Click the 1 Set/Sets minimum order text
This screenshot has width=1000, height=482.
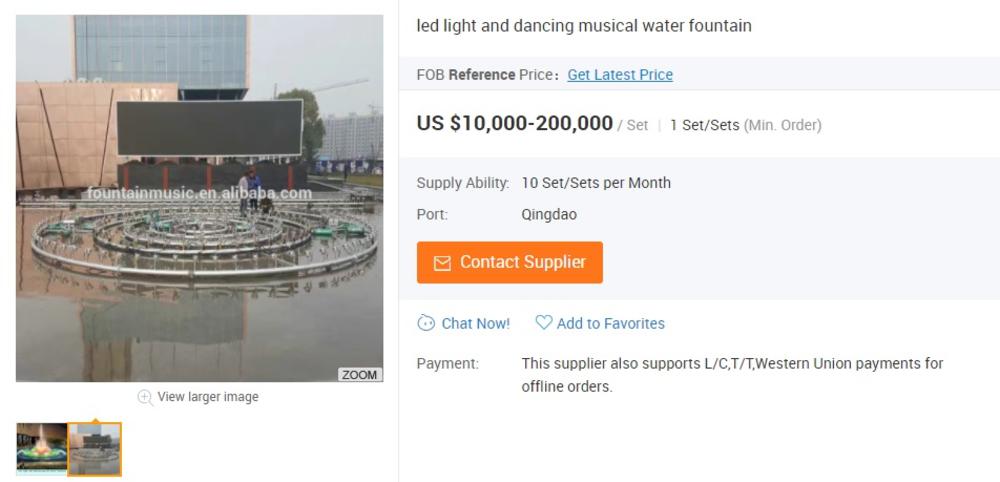745,125
